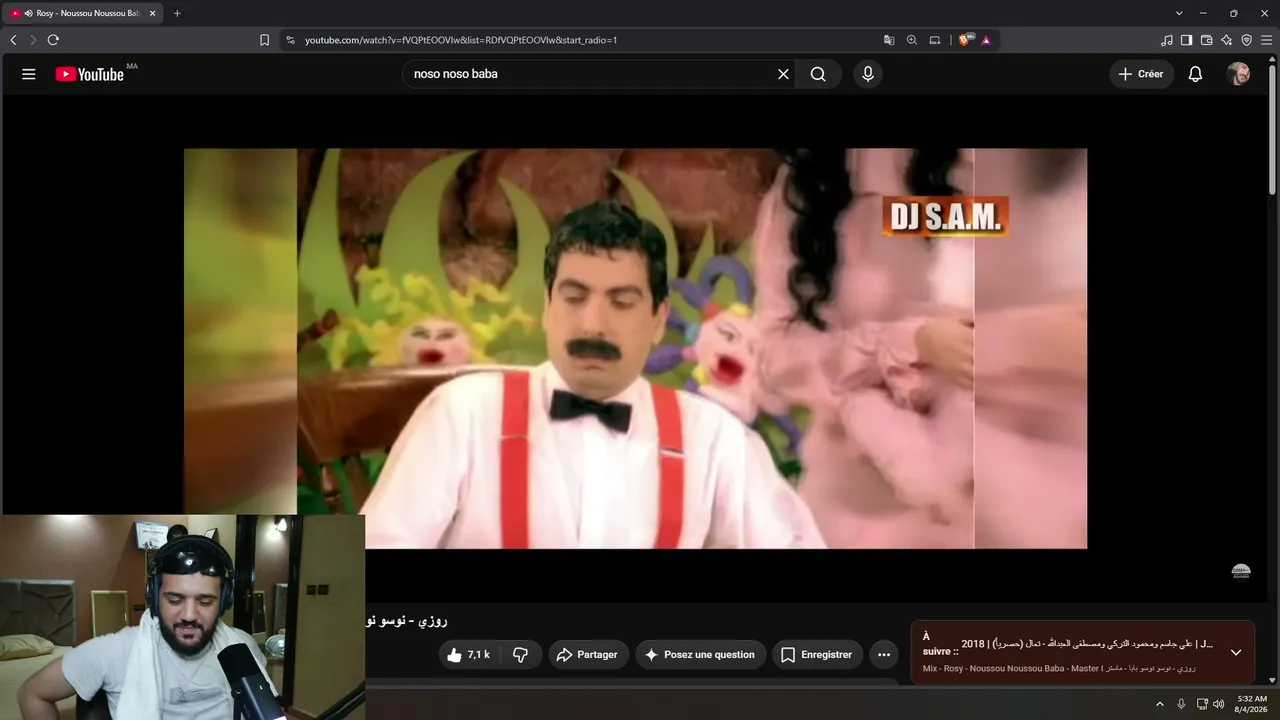Close the Rosy YouTube tab

(x=153, y=13)
